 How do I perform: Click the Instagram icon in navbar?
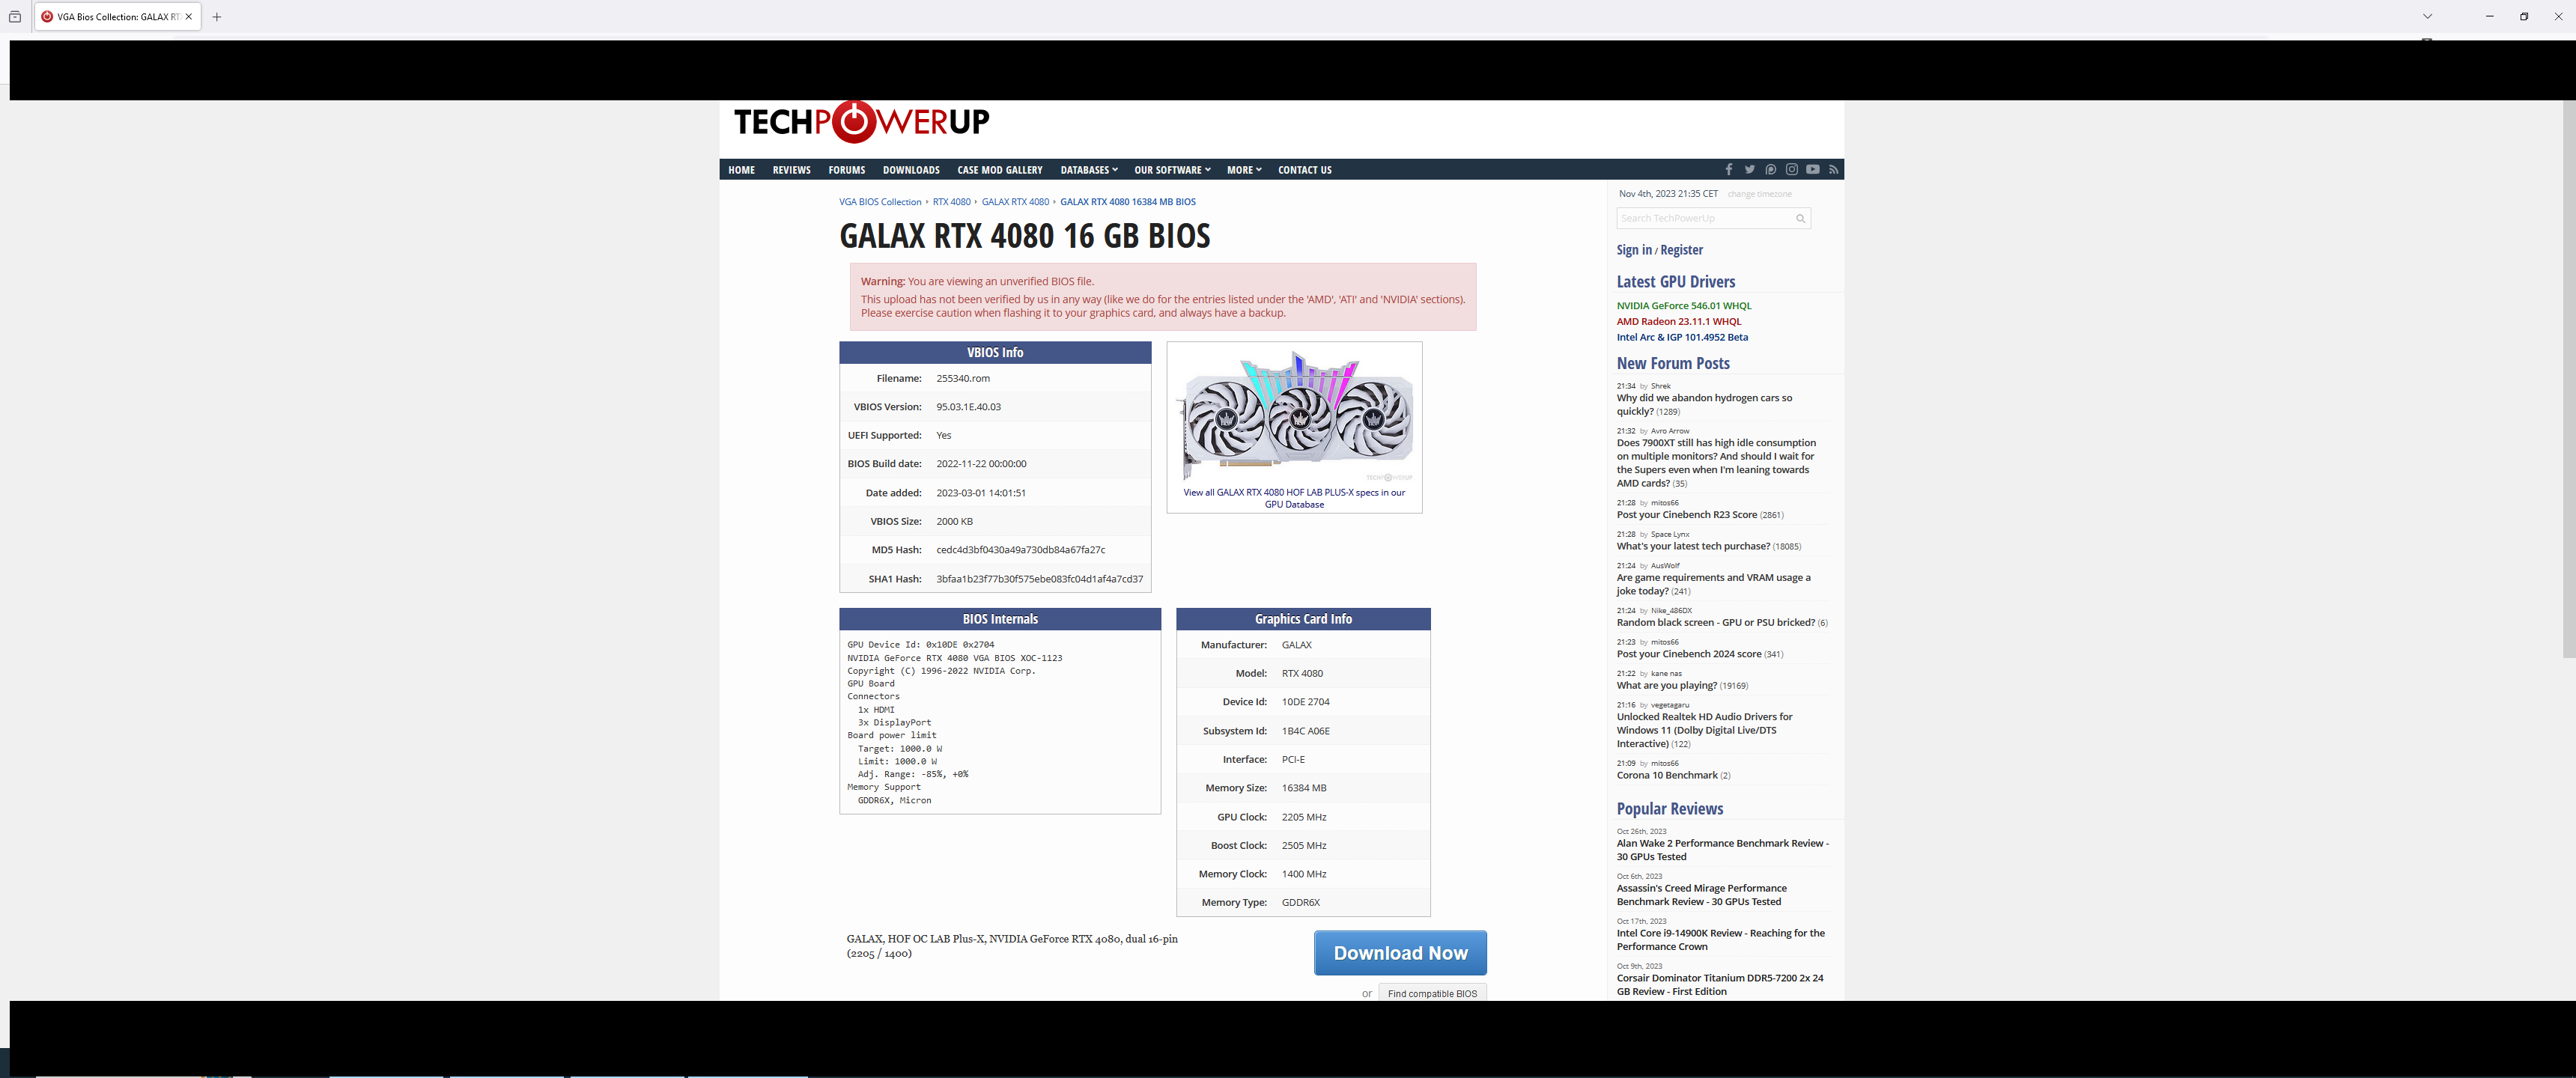[1791, 170]
